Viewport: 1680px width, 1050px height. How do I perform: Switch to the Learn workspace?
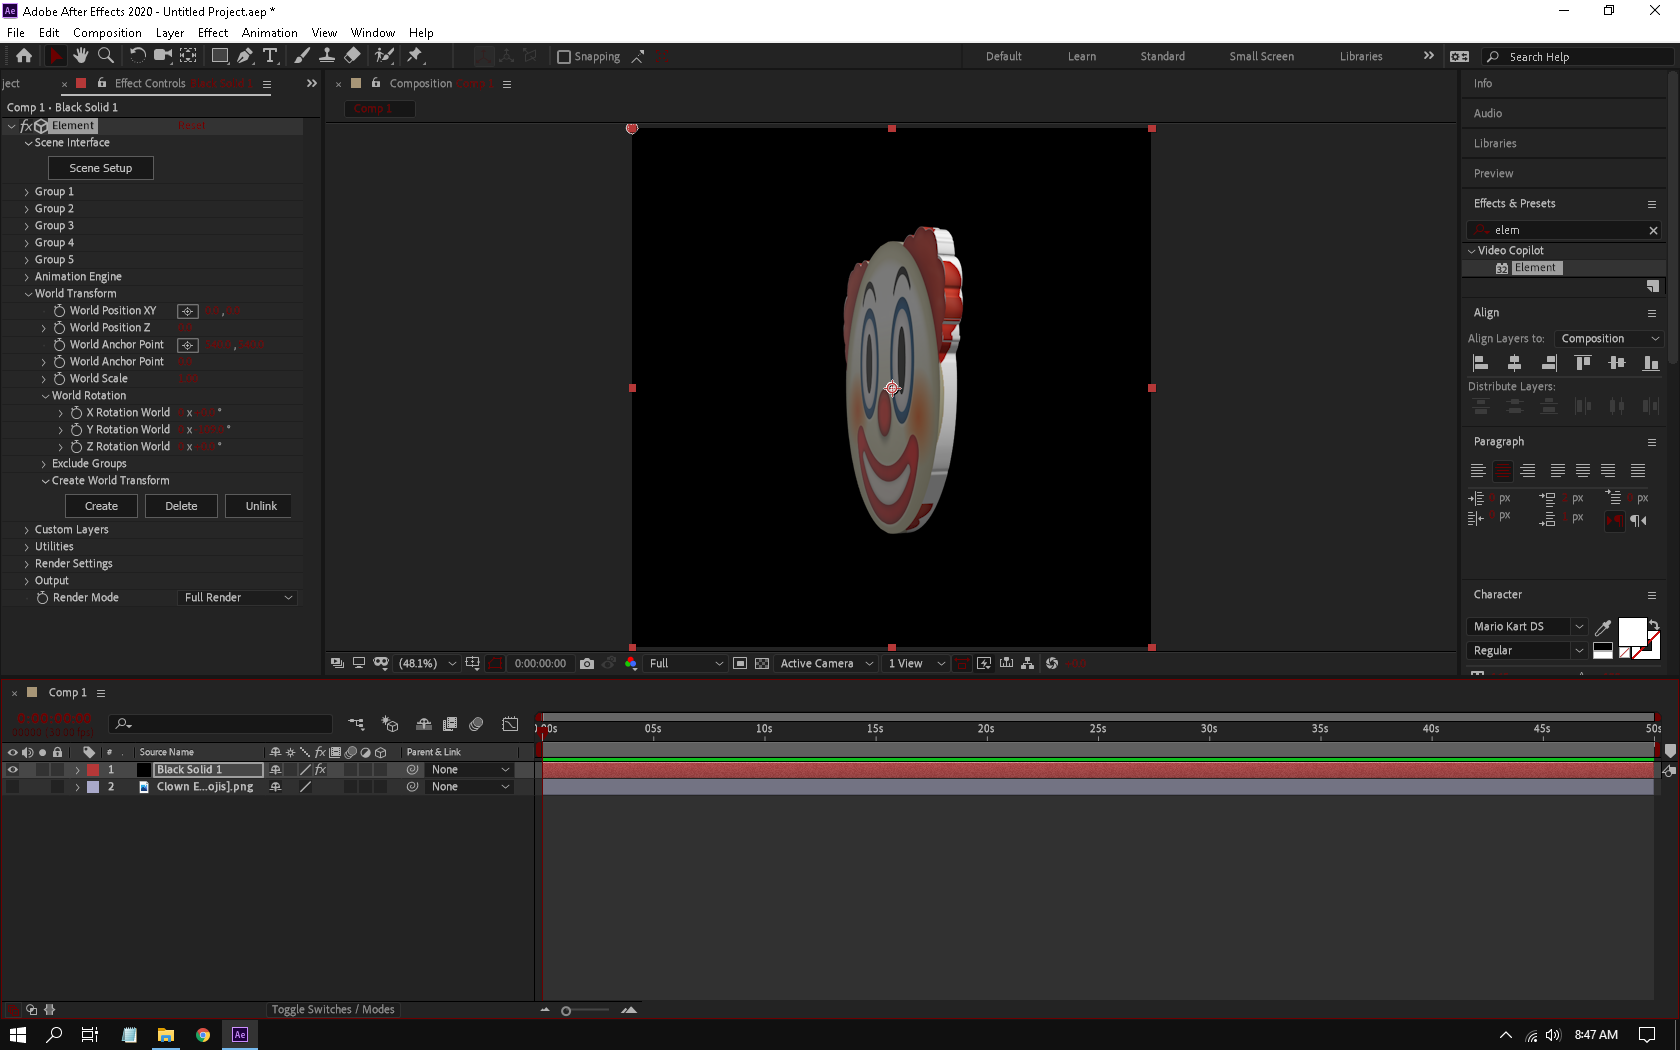1081,56
